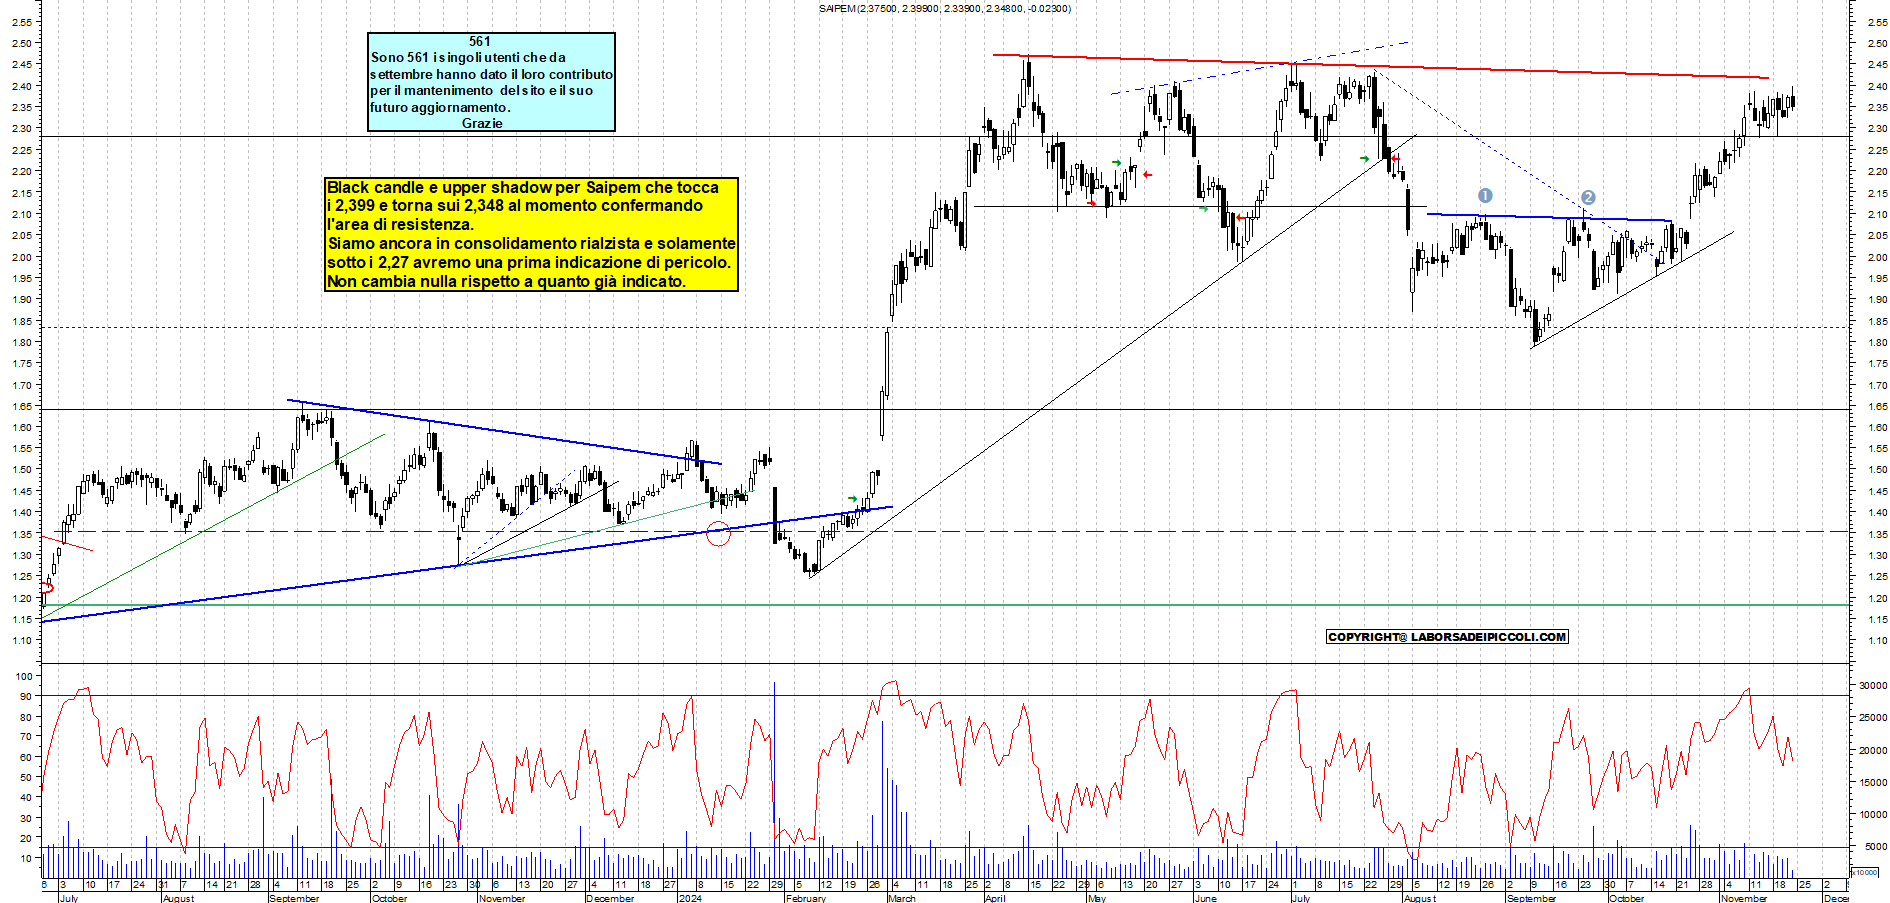Screen dimensions: 1890x903
Task: Click the red circle marker on blue trendline
Action: click(718, 534)
